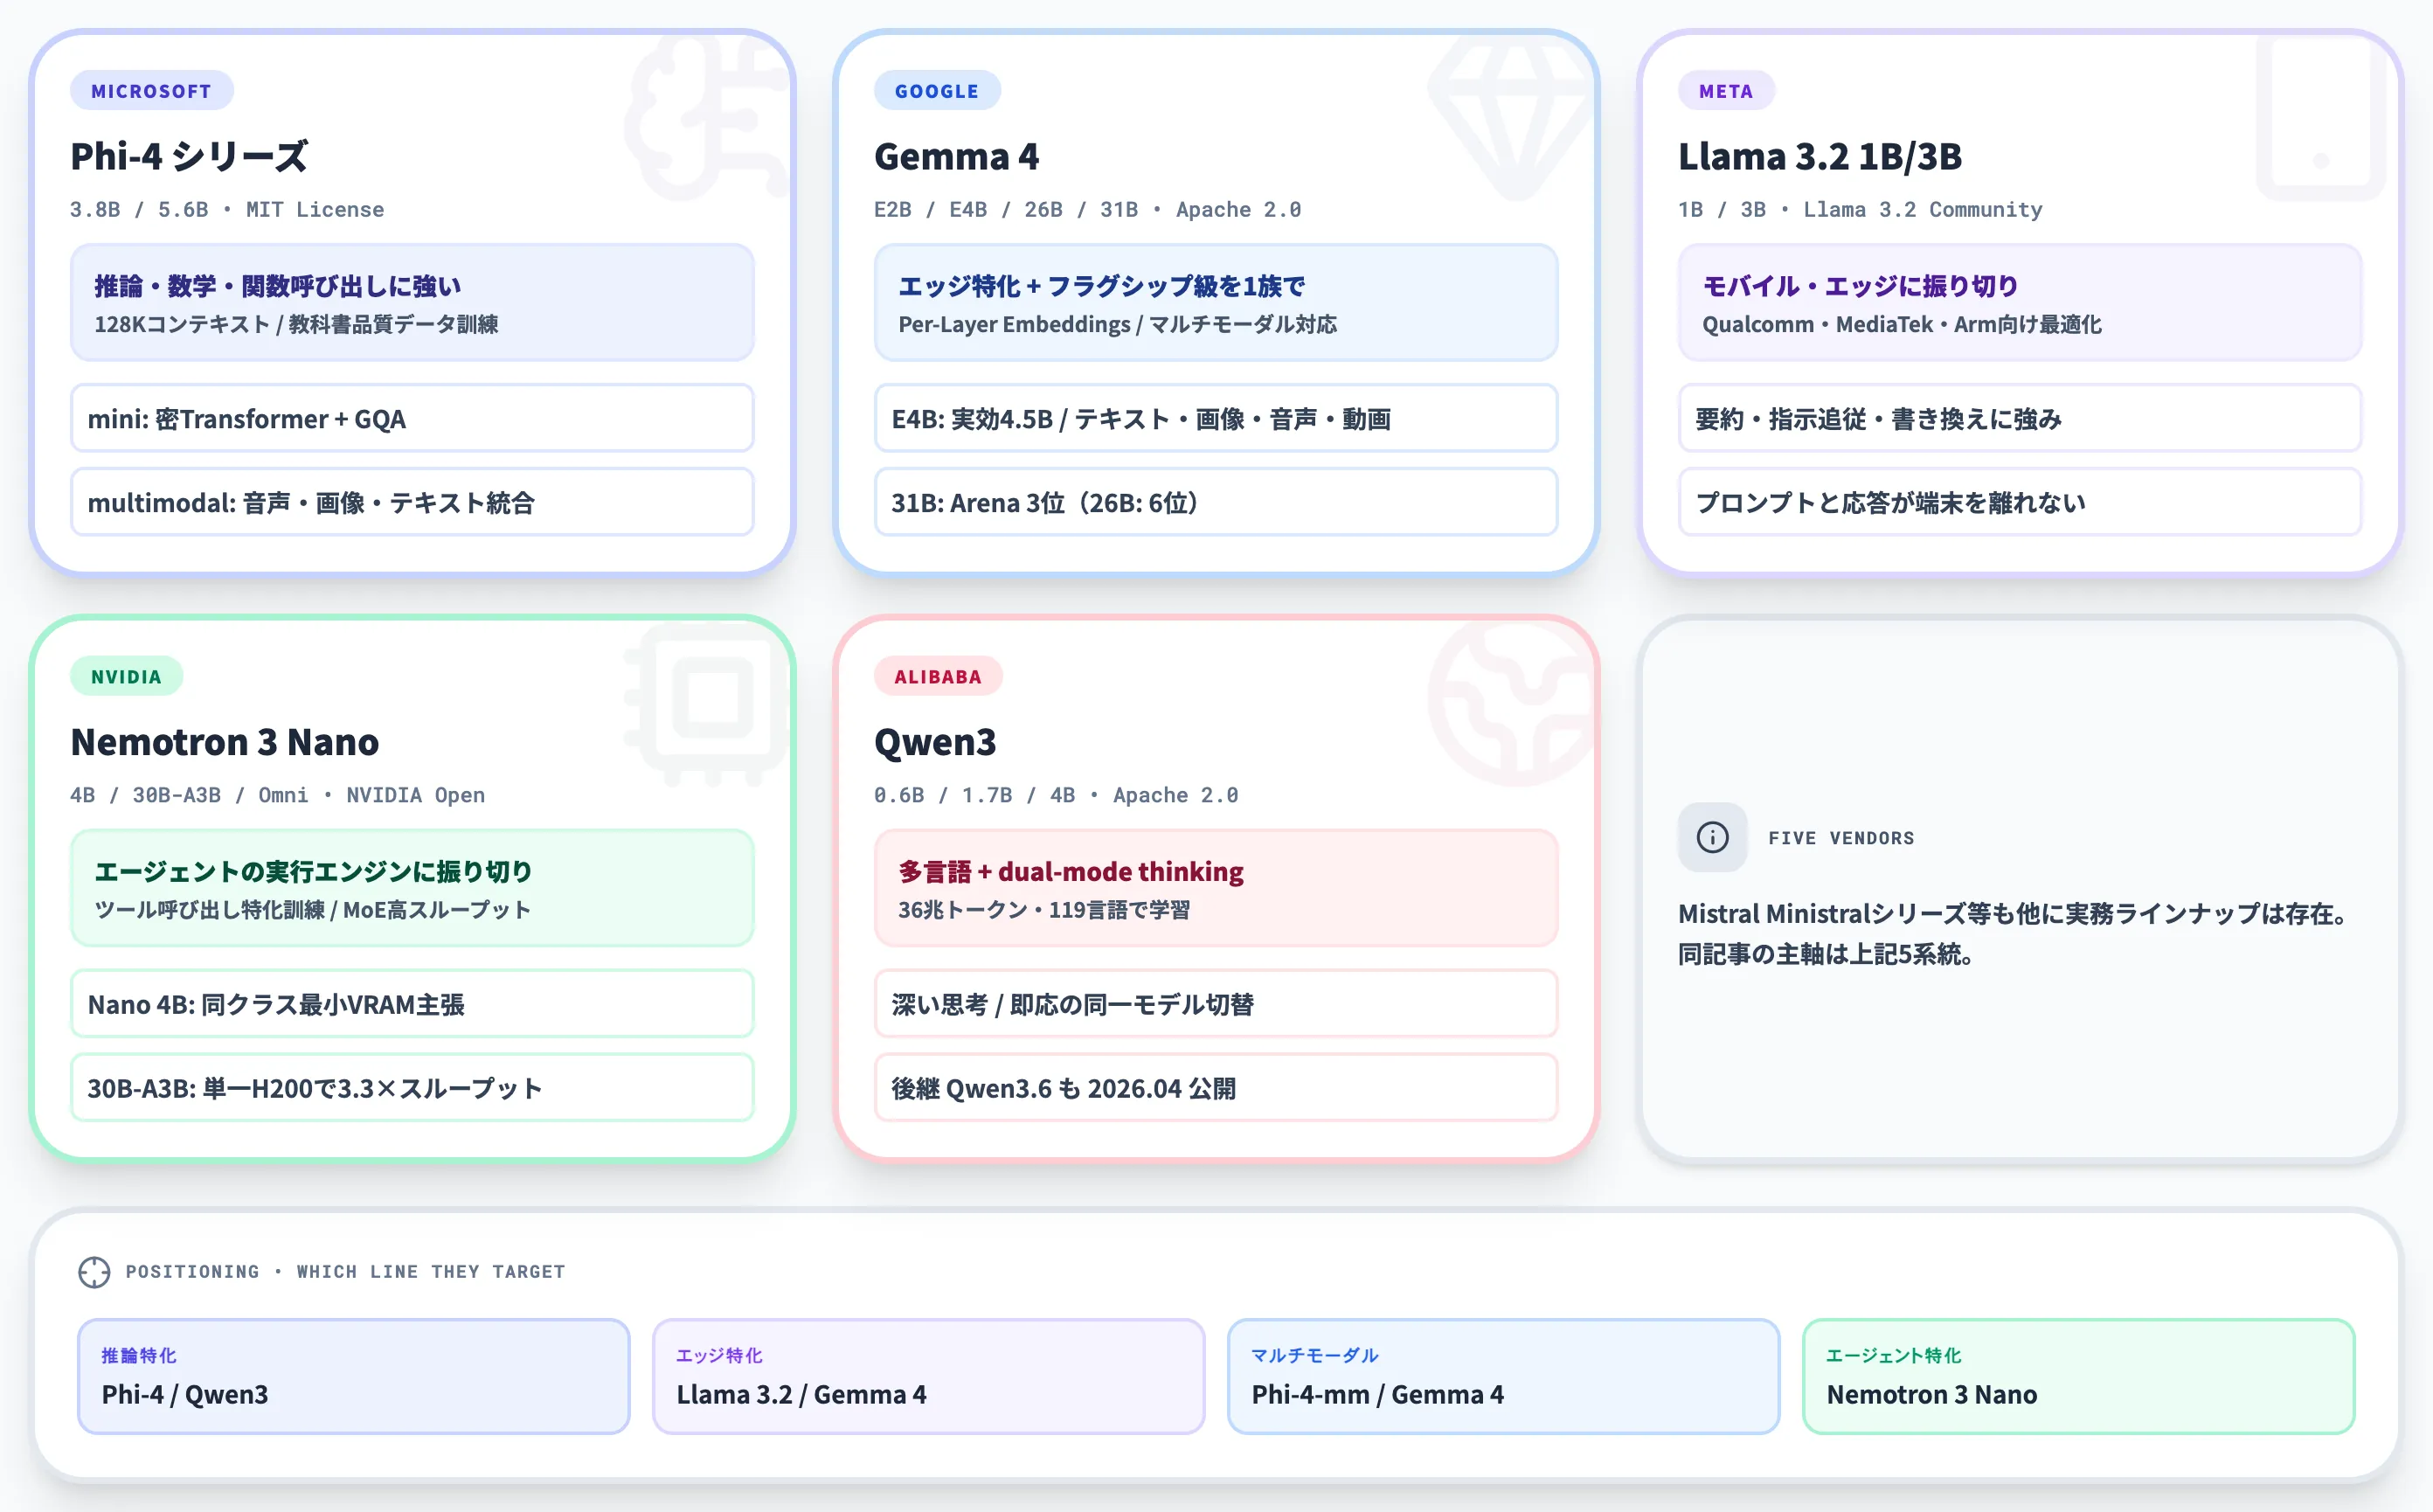Click the 4B / 30B-A3B / Omni line
2433x1512 pixels.
[277, 796]
